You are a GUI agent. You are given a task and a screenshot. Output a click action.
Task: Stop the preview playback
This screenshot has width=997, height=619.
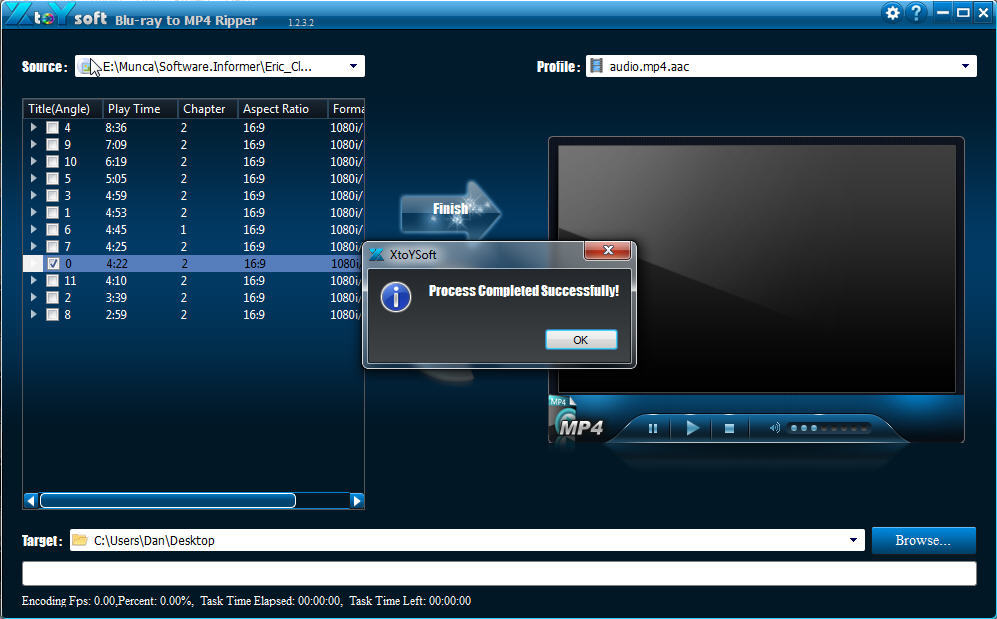click(x=729, y=428)
